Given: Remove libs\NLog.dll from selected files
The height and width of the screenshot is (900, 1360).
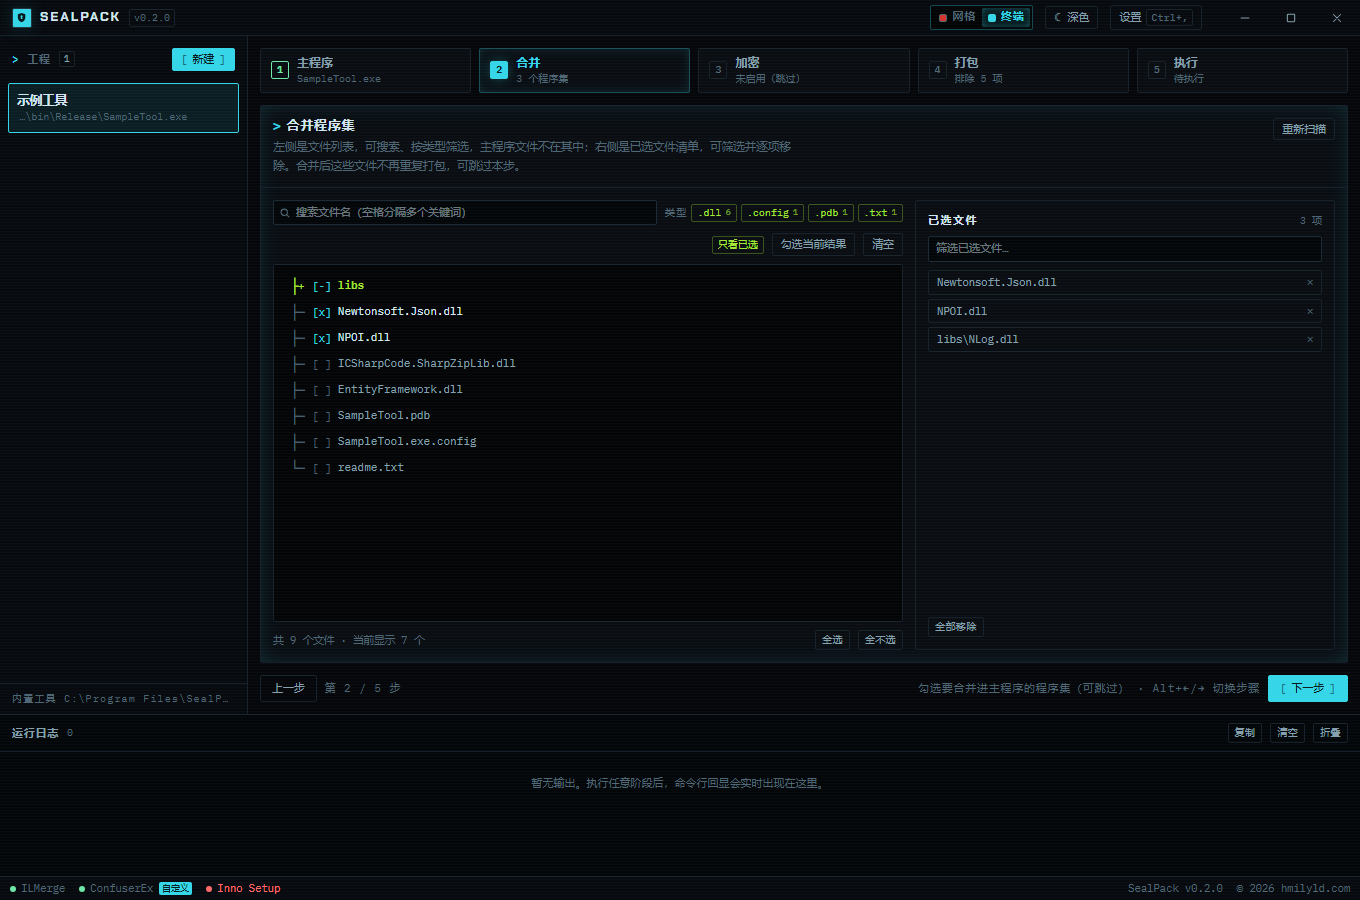Looking at the screenshot, I should click(x=1310, y=340).
